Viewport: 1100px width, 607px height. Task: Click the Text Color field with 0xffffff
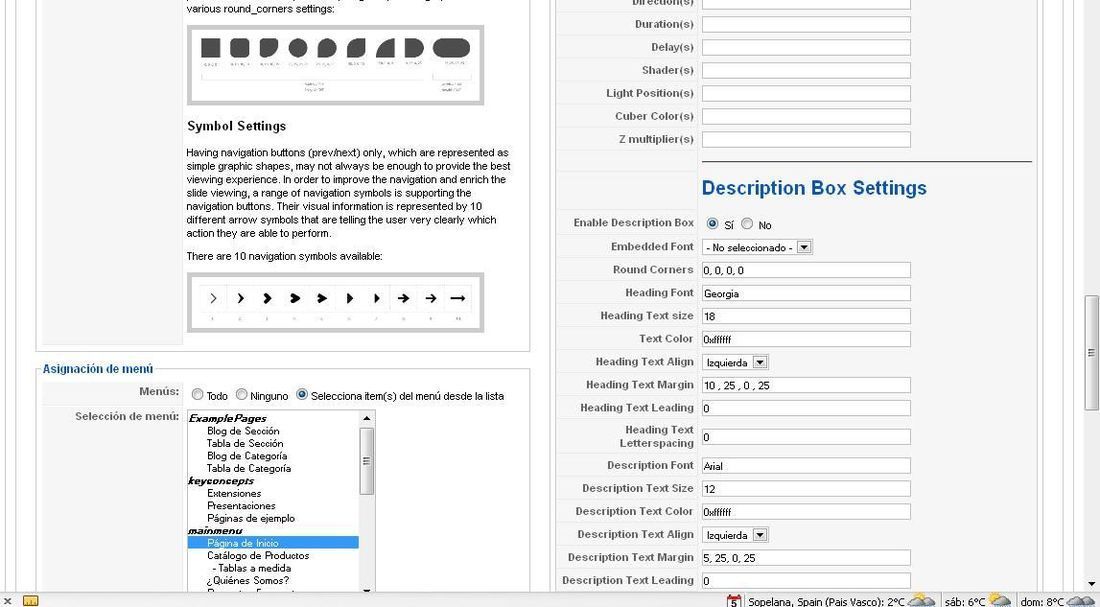pyautogui.click(x=806, y=339)
